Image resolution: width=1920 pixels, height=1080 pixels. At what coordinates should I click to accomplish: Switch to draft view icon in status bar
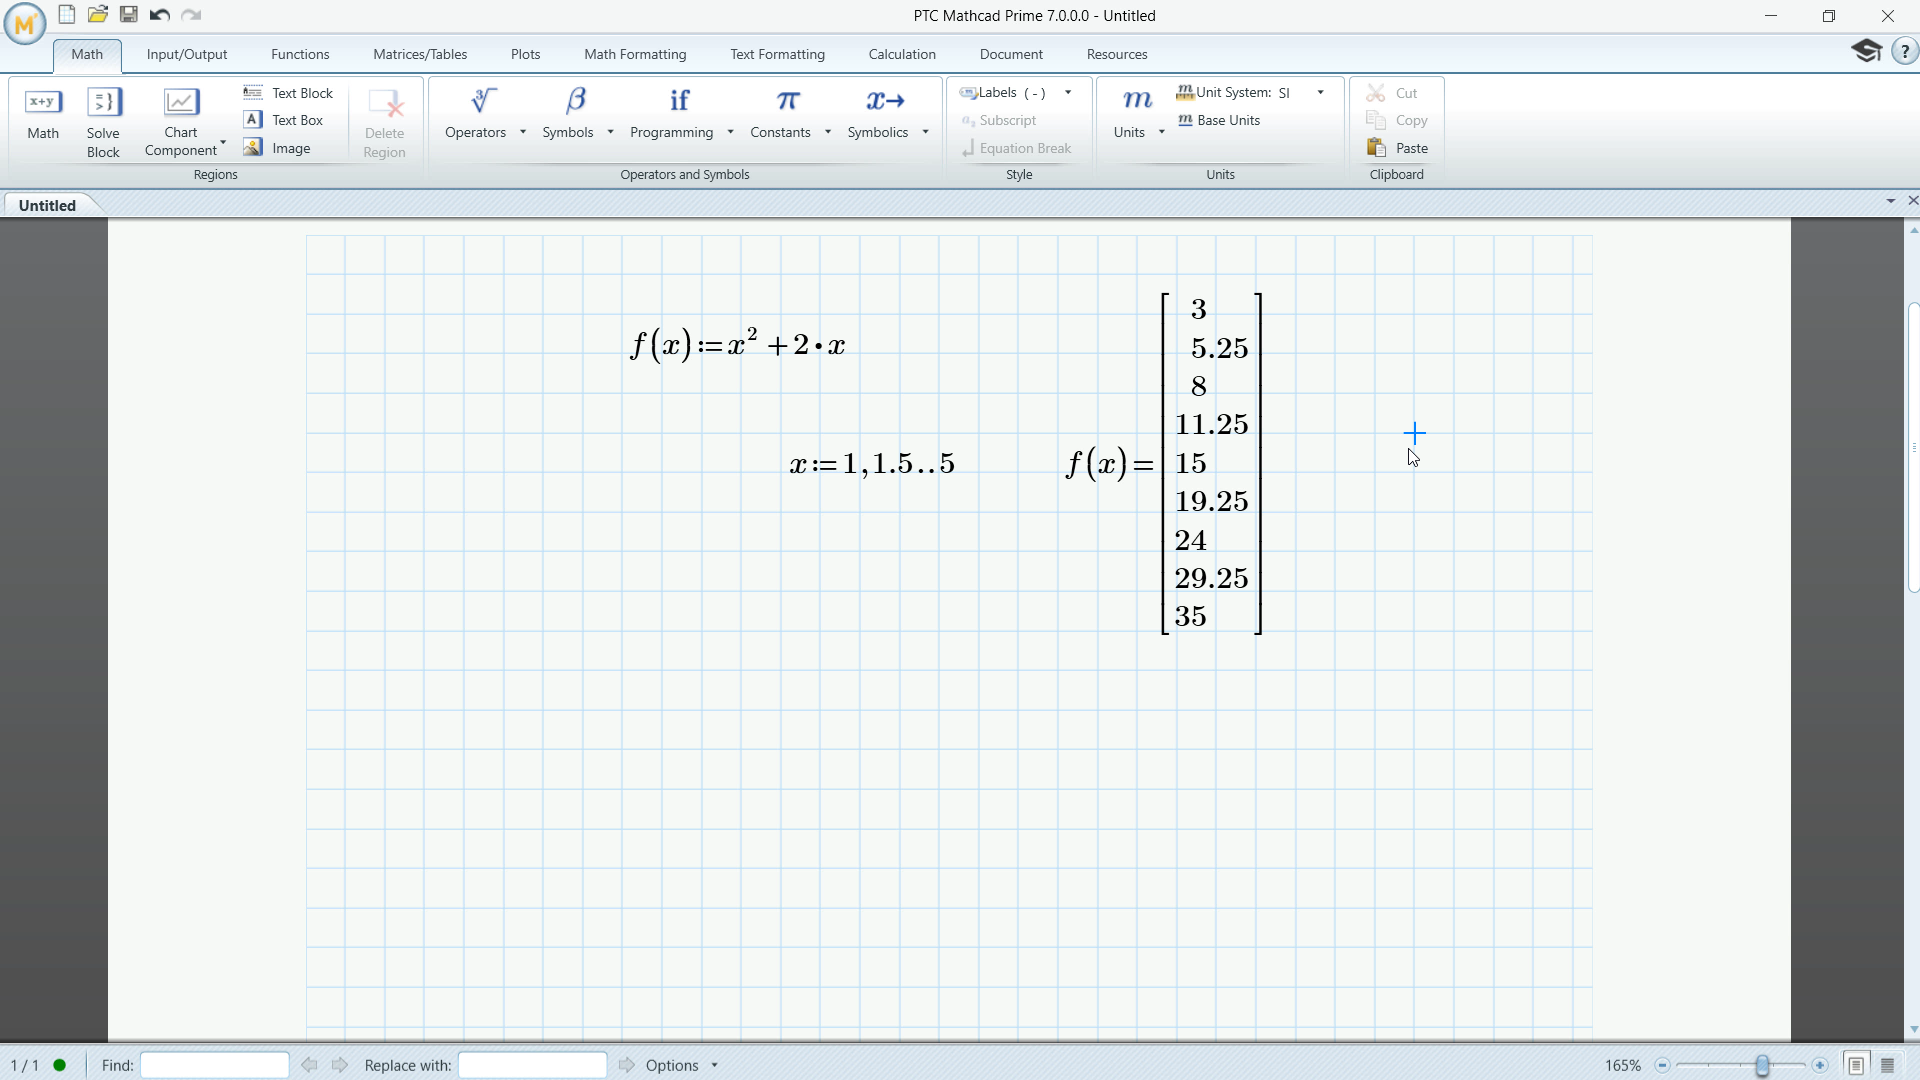click(x=1888, y=1065)
